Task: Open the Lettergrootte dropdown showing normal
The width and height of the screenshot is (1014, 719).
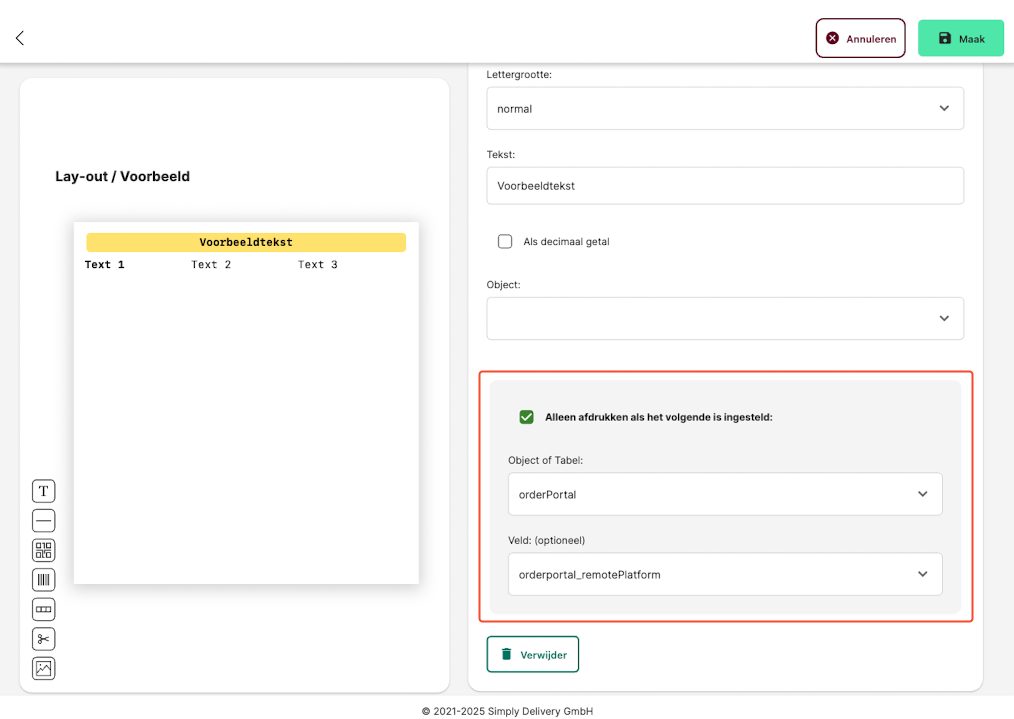Action: pyautogui.click(x=725, y=109)
